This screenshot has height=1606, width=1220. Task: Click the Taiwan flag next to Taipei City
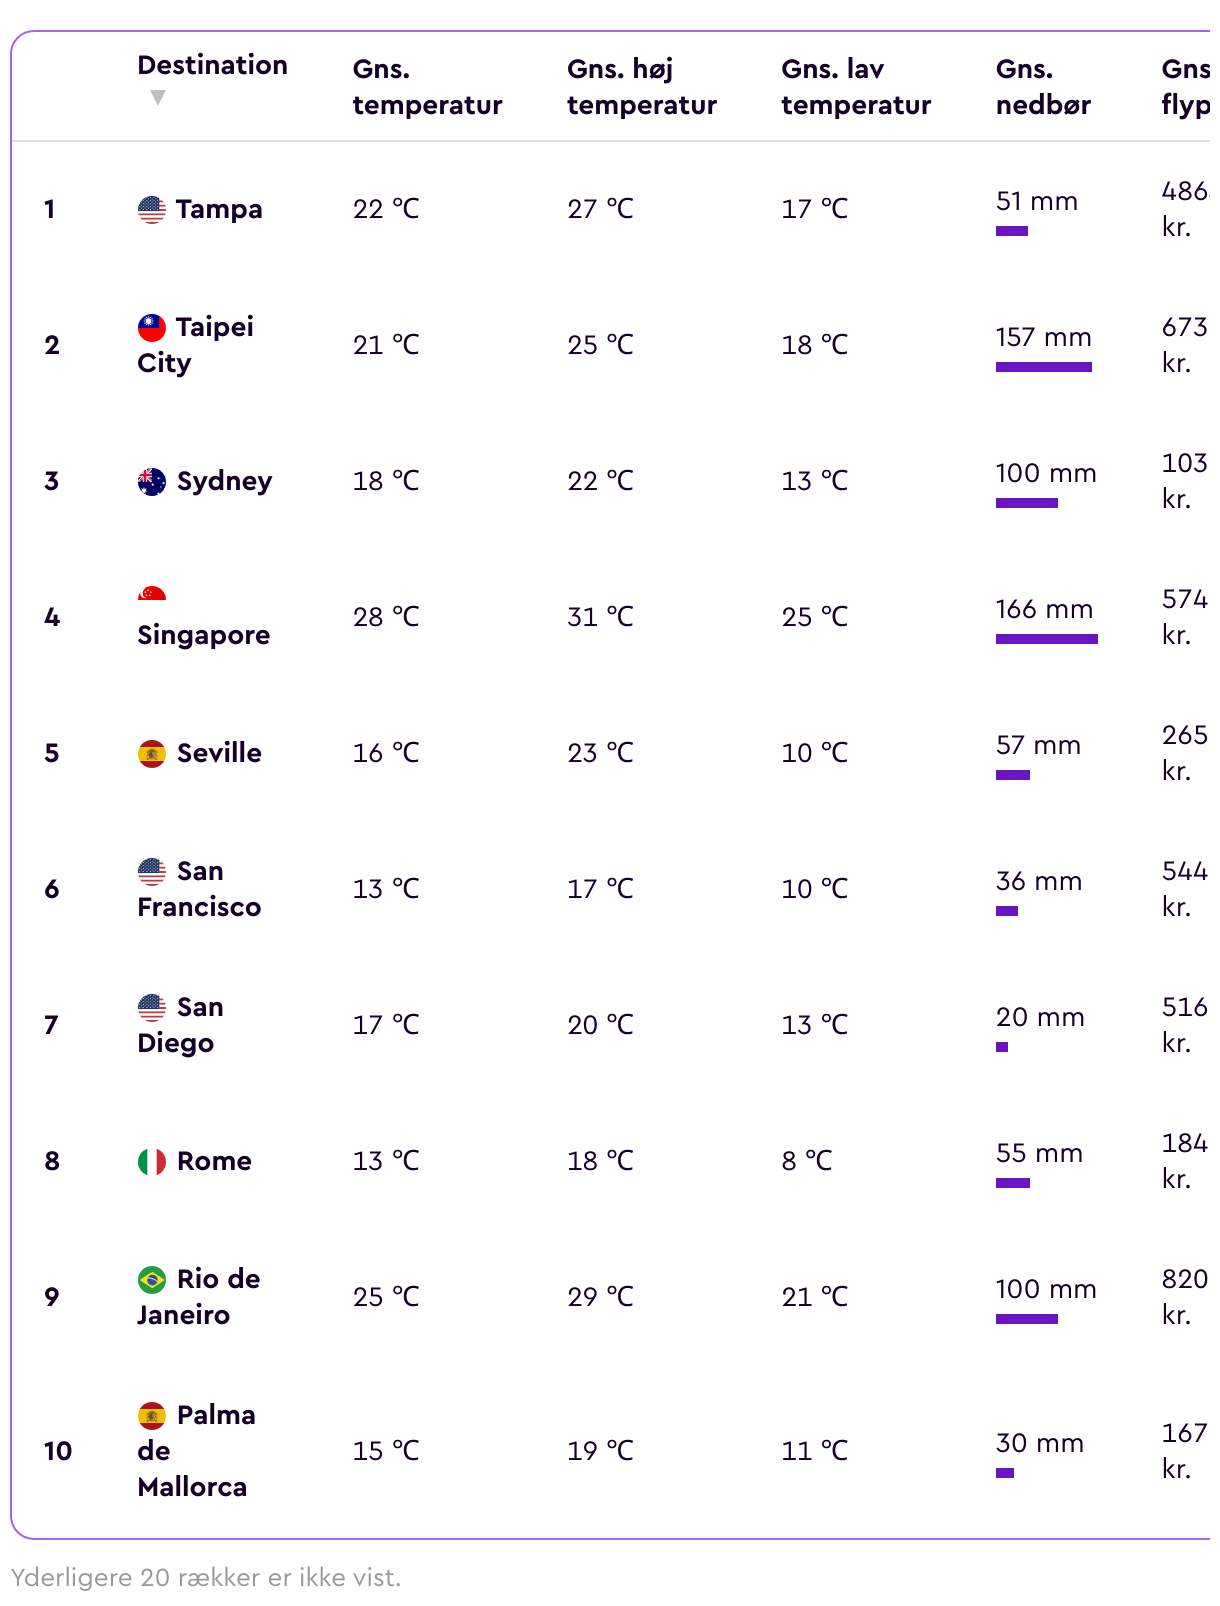[x=152, y=327]
